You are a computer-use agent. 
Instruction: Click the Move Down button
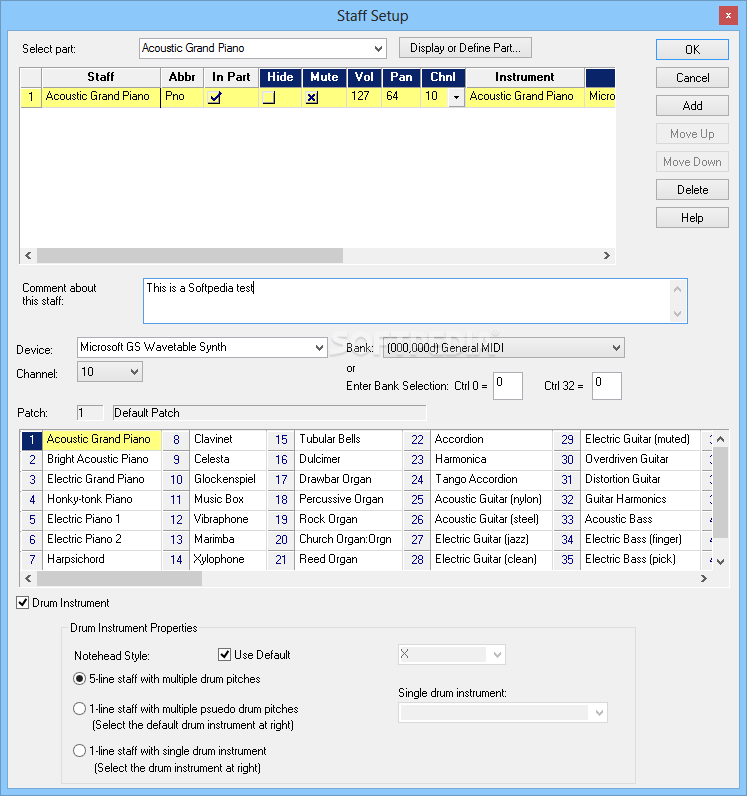pos(692,162)
